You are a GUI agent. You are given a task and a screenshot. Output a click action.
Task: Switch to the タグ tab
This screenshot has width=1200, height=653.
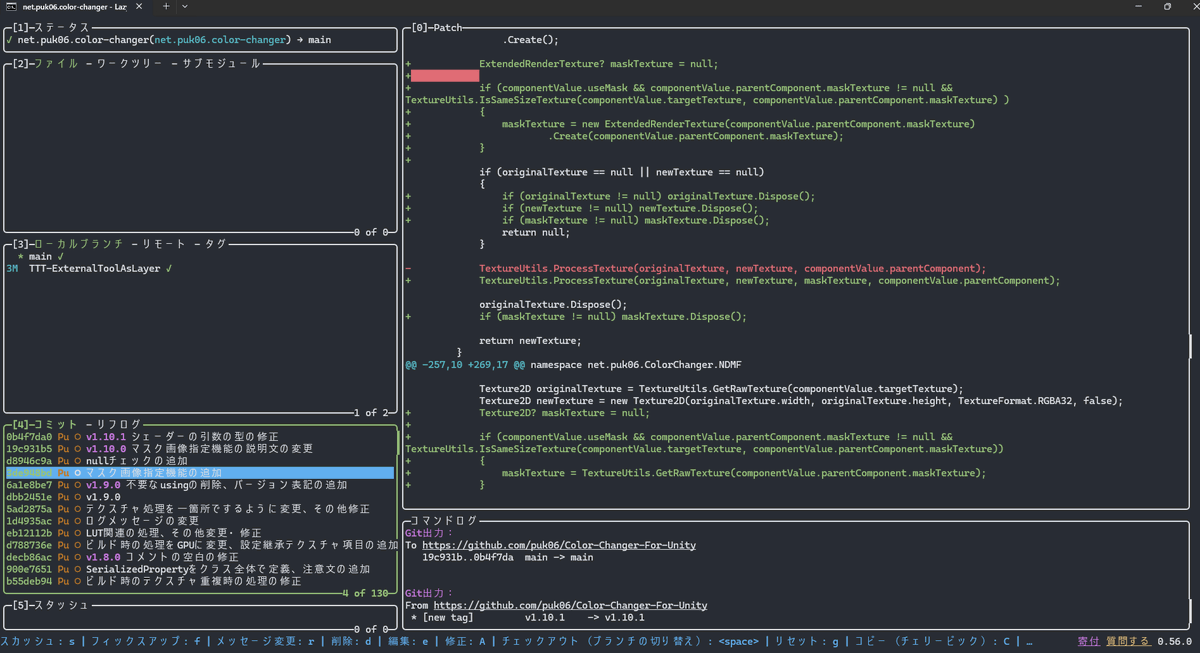point(215,243)
